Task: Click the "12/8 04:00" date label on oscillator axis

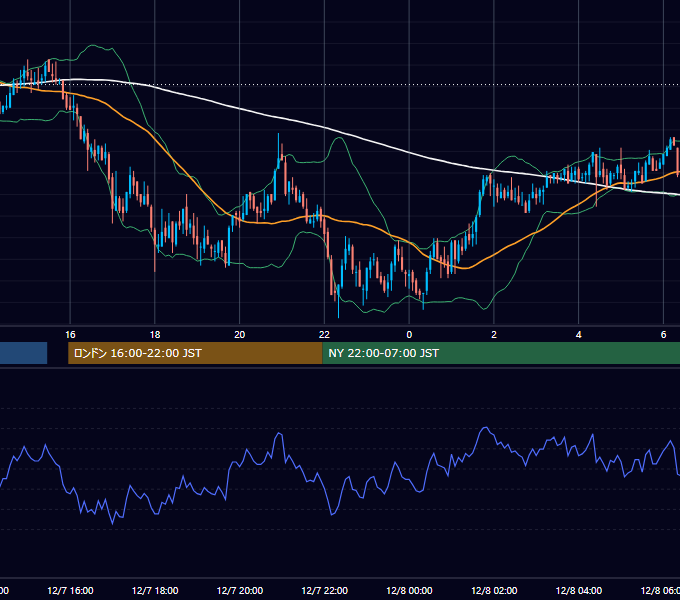Action: click(x=579, y=590)
